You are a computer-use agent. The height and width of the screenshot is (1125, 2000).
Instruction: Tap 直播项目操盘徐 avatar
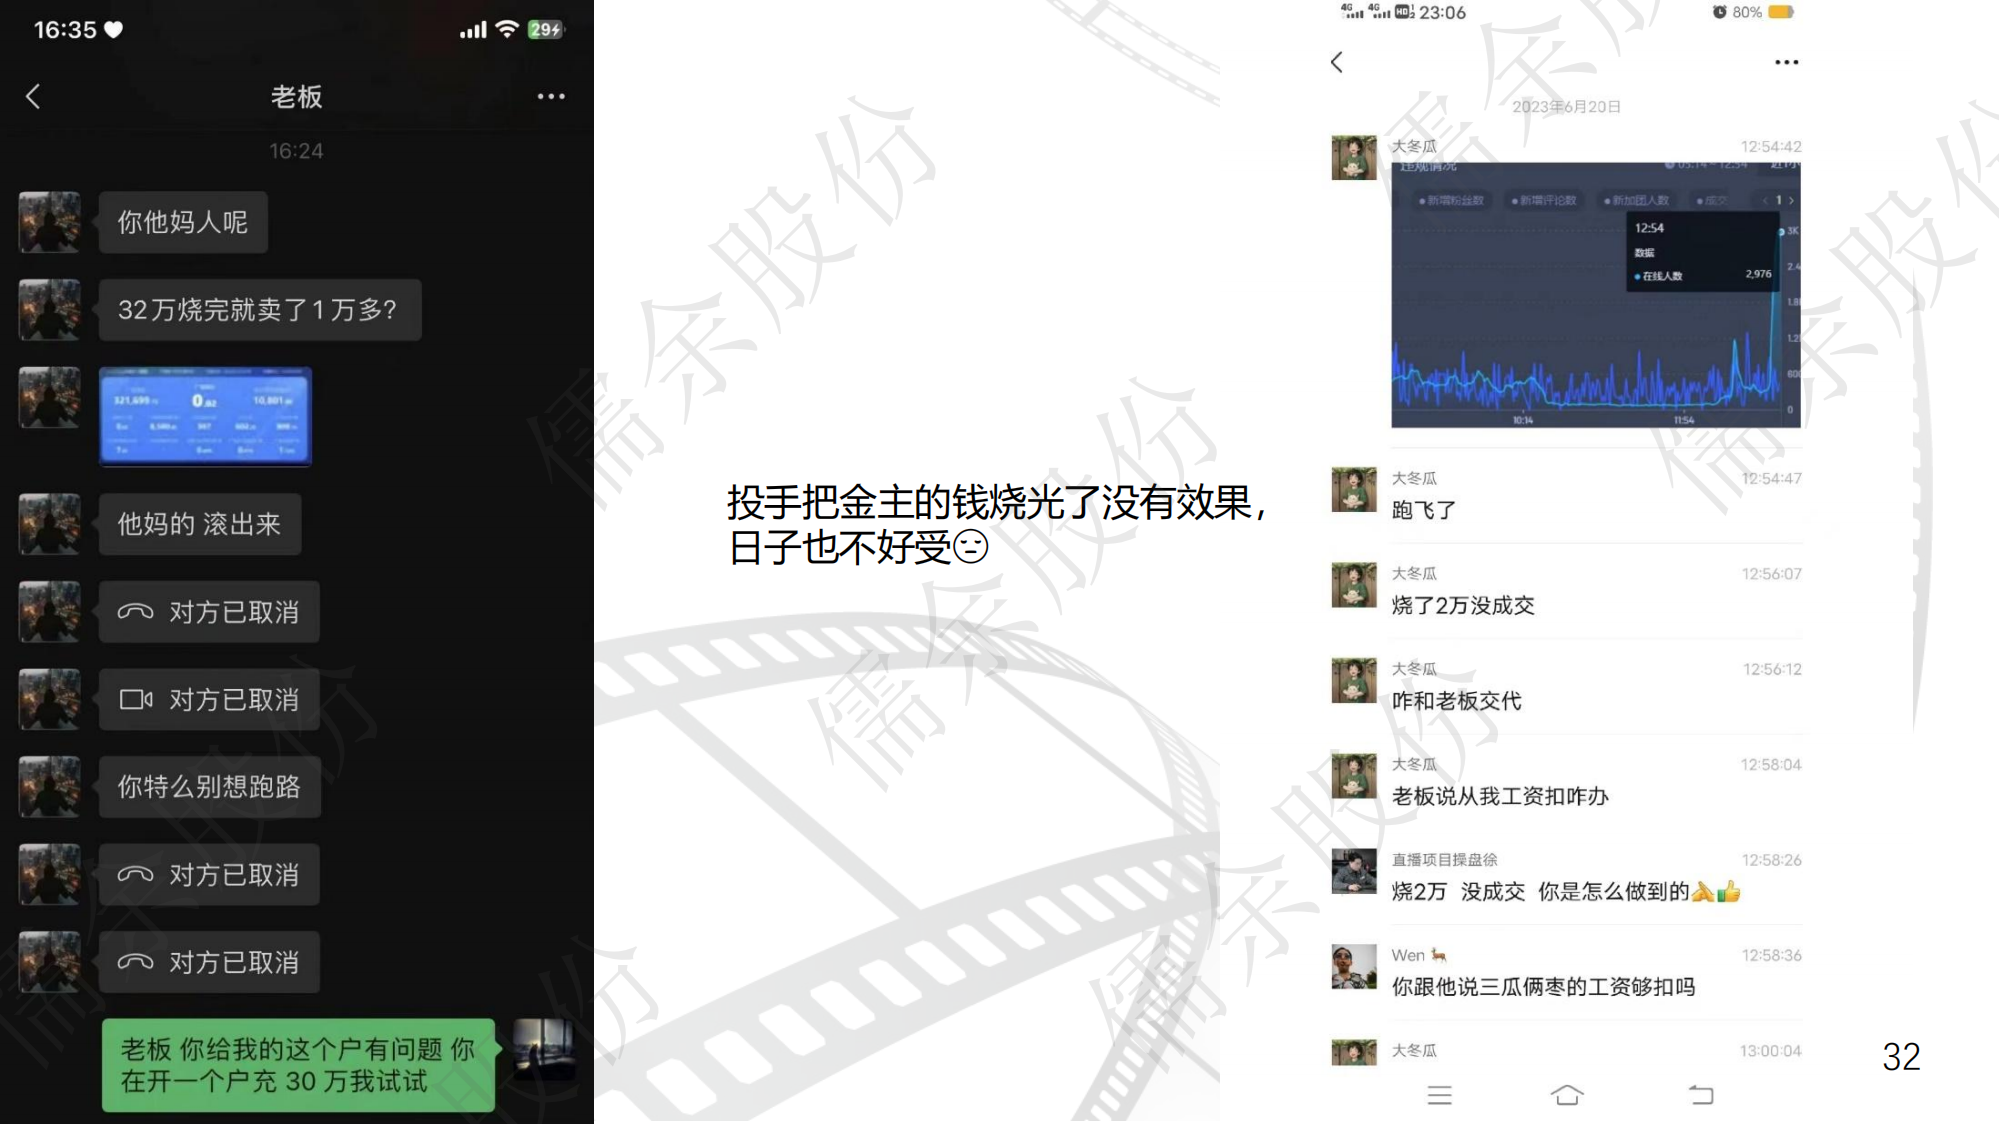click(1354, 871)
